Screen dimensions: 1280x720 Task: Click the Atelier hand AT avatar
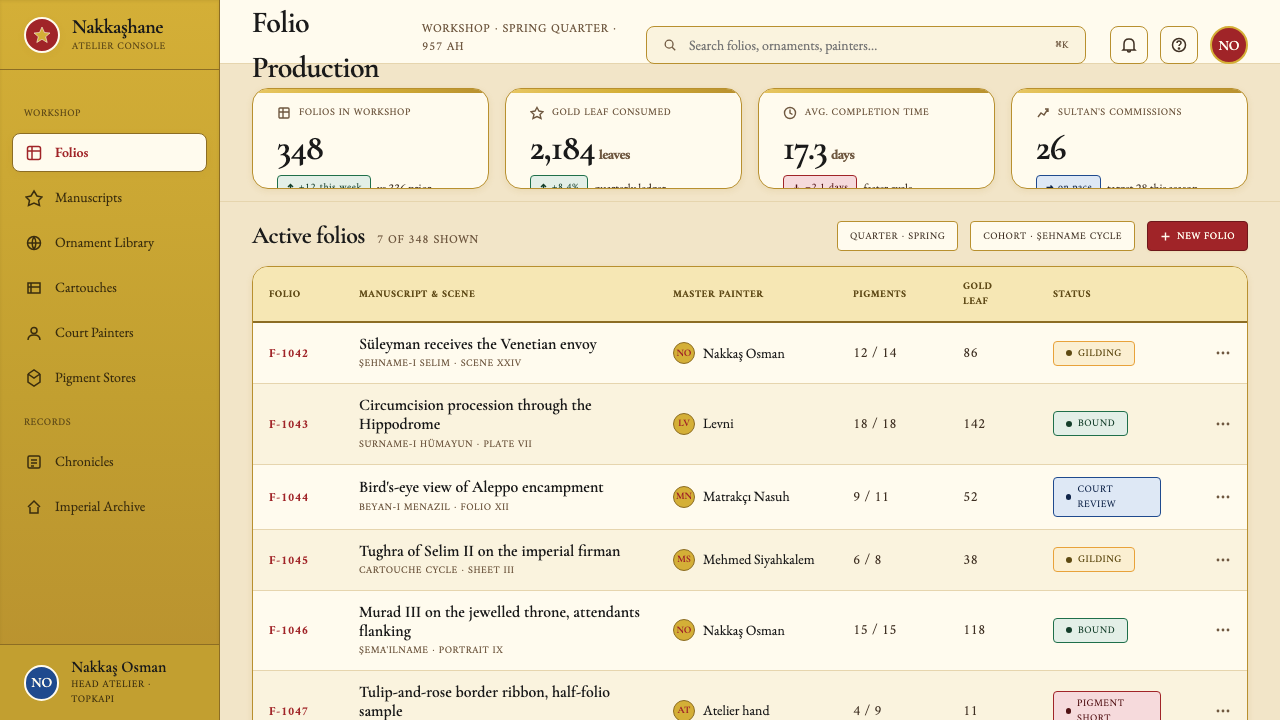point(684,710)
